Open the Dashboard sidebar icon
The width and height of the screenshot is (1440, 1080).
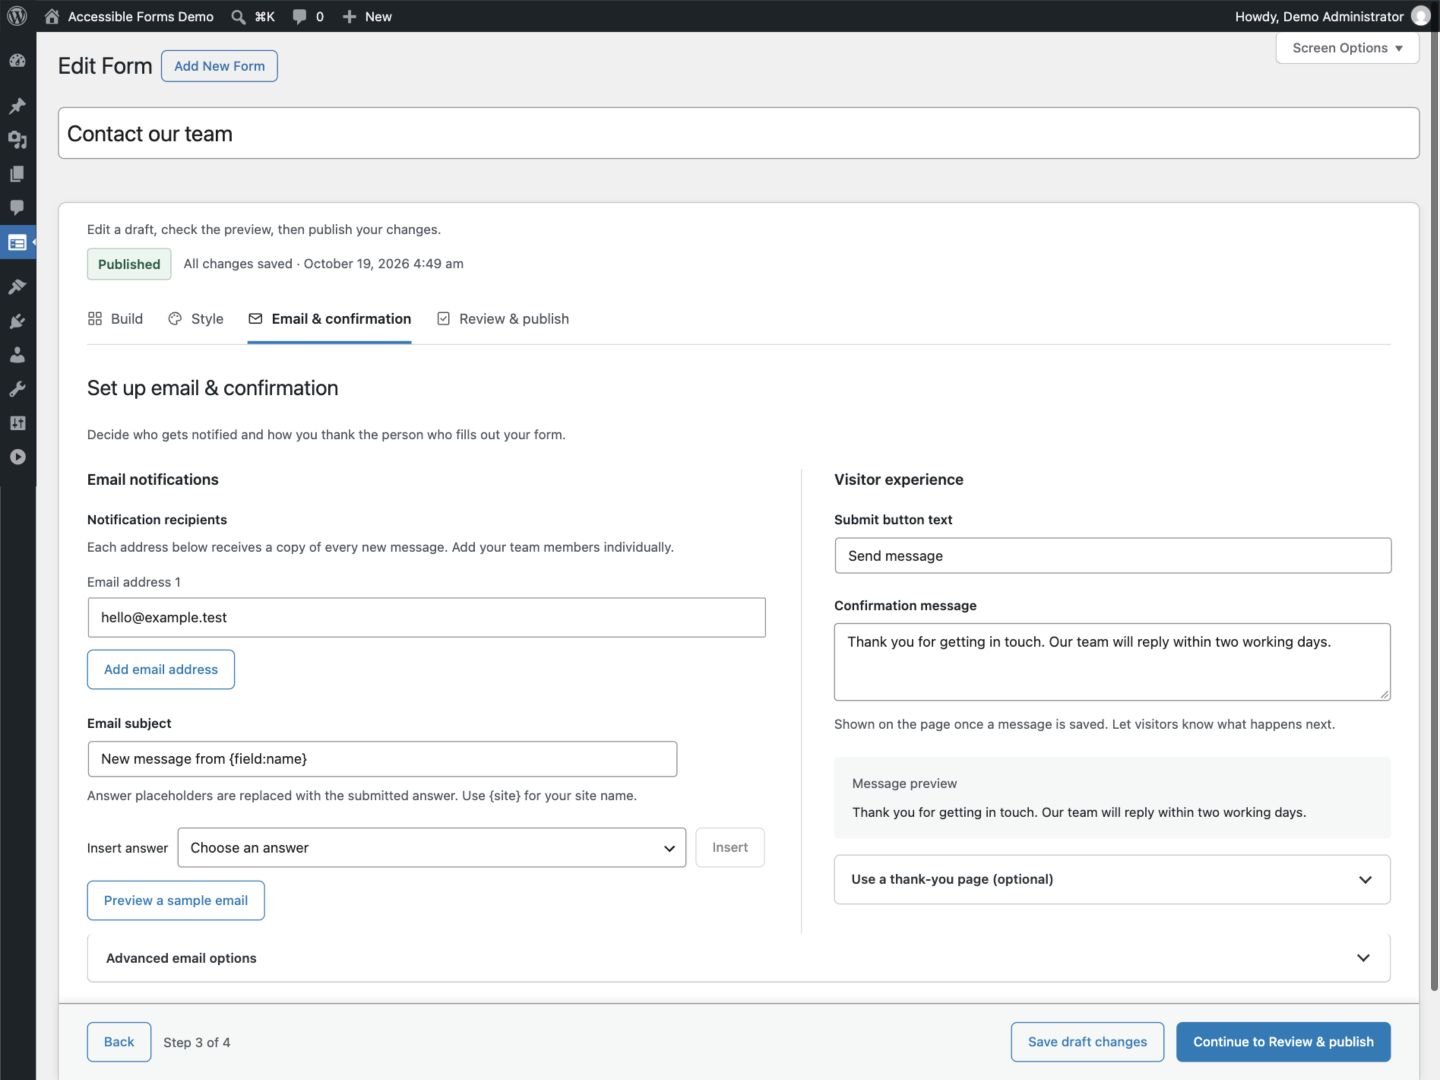pyautogui.click(x=17, y=60)
